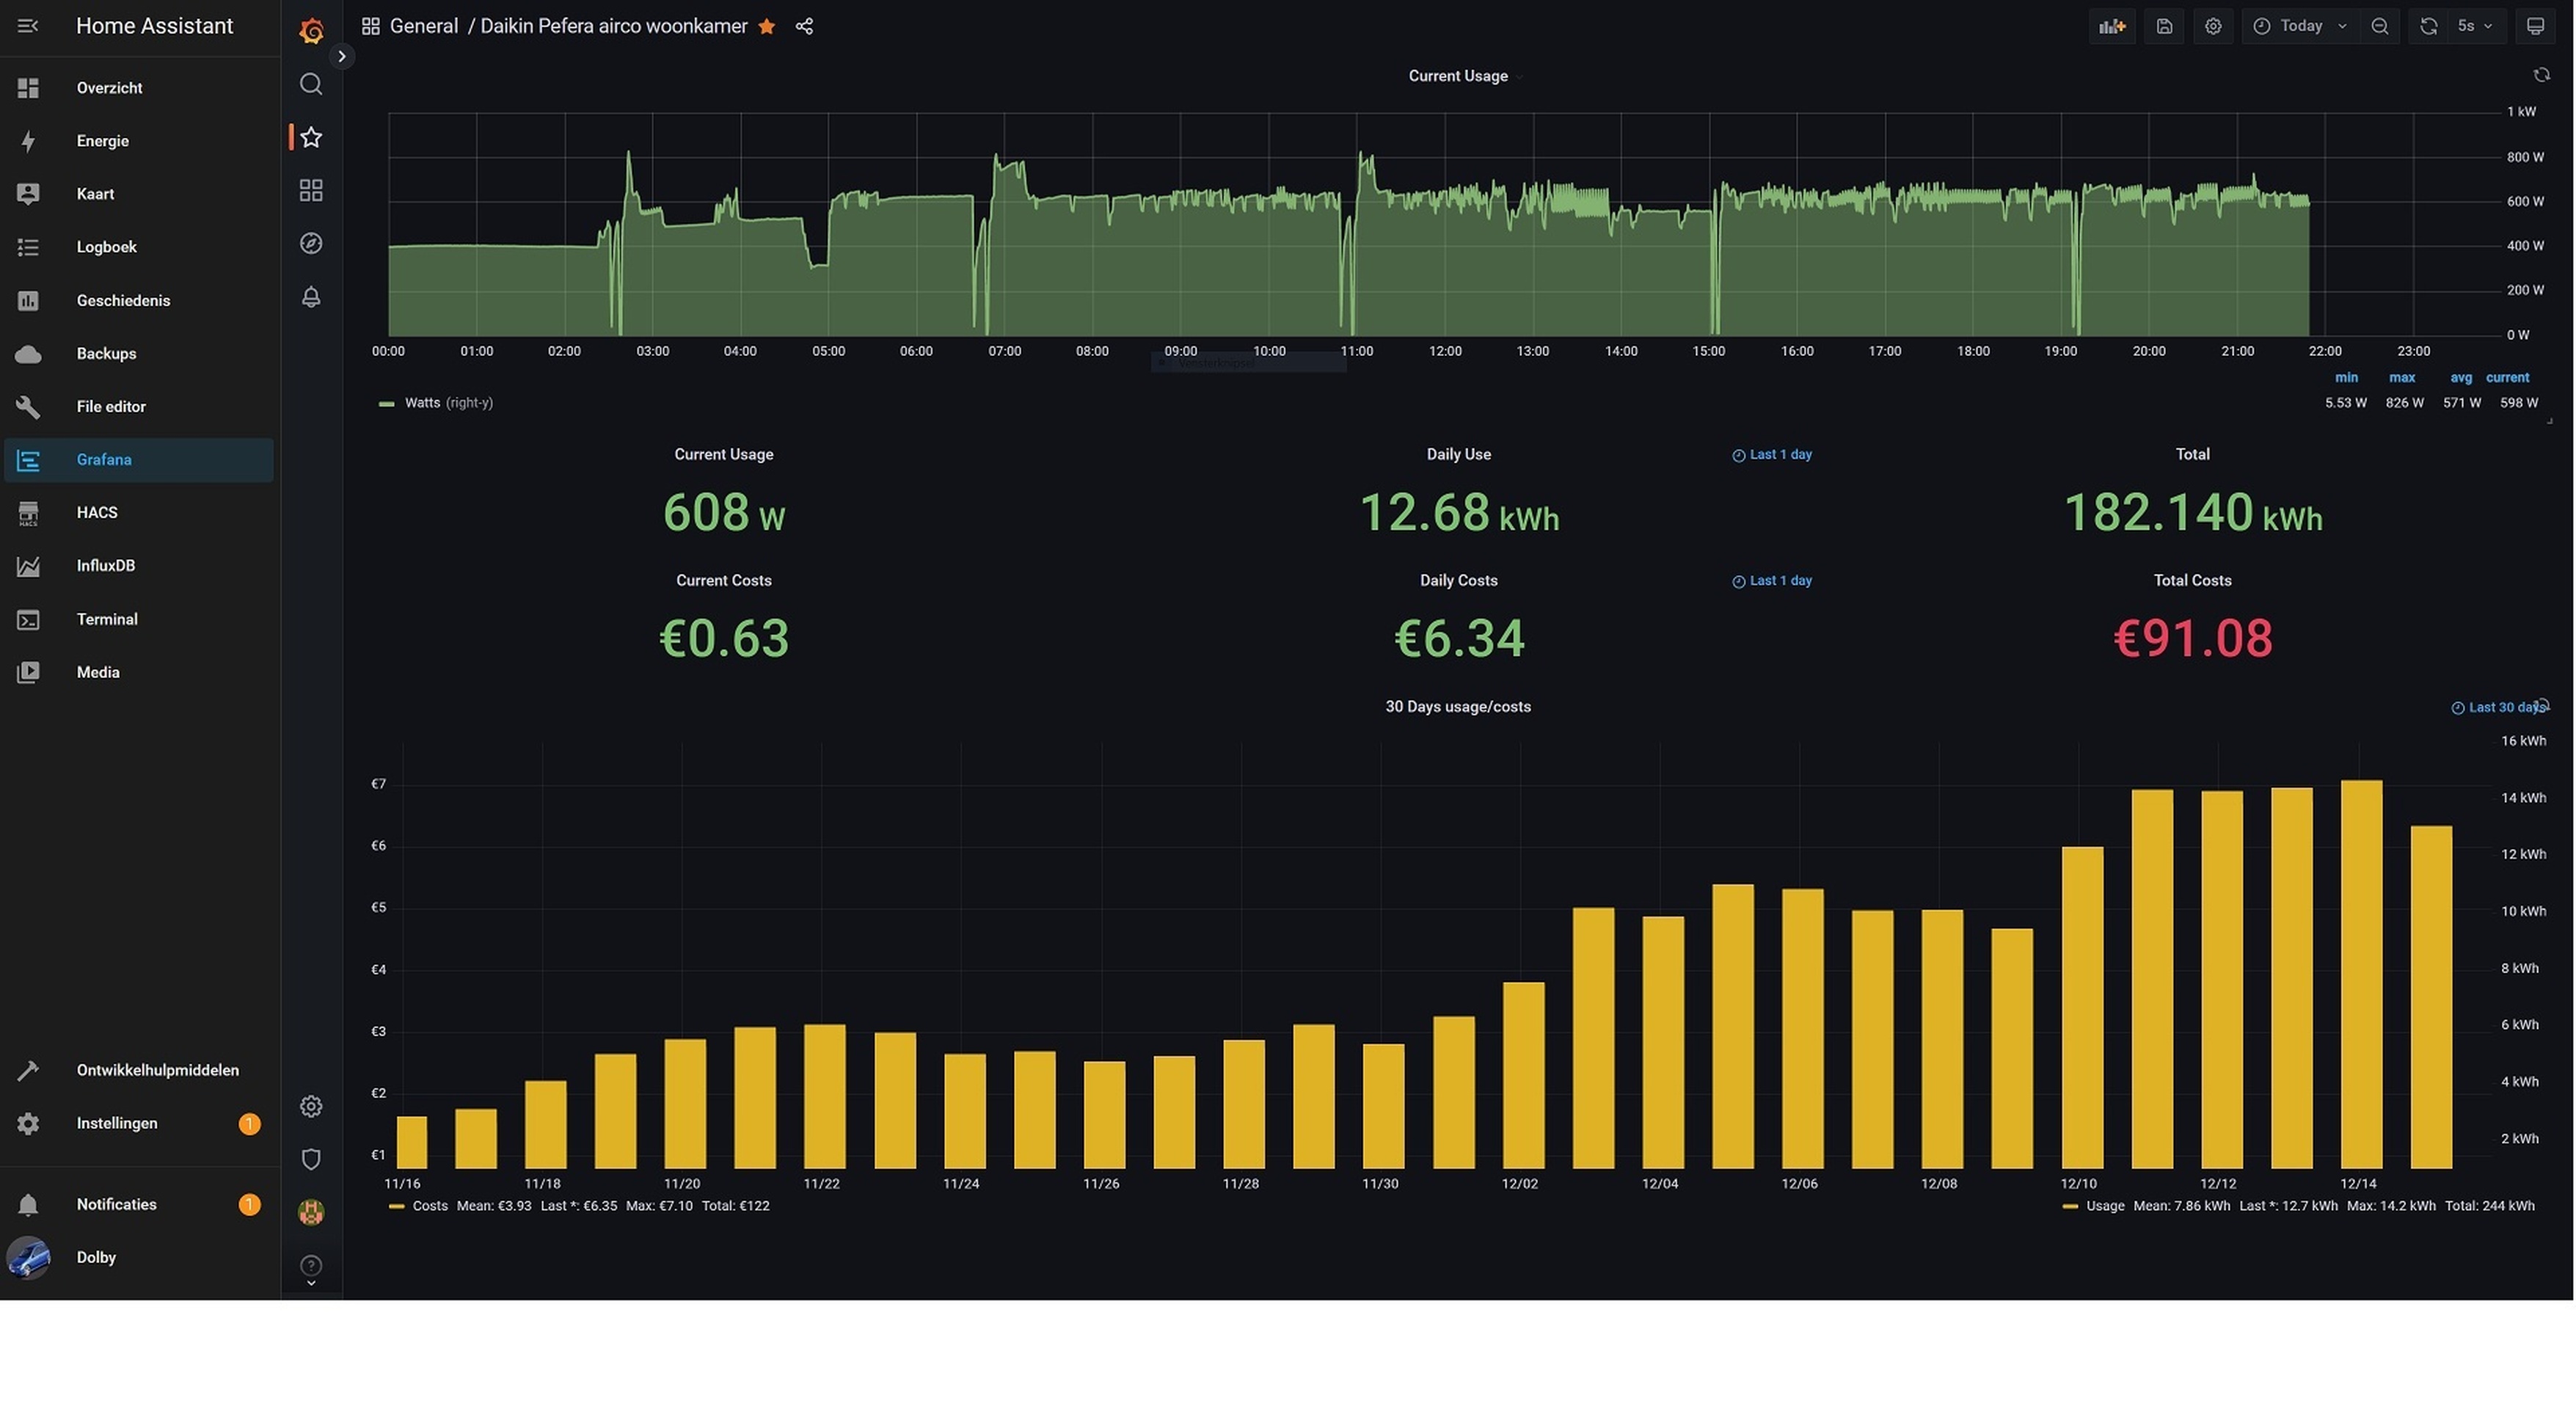Viewport: 2576px width, 1409px height.
Task: Add a new panel to dashboard
Action: [x=2112, y=26]
